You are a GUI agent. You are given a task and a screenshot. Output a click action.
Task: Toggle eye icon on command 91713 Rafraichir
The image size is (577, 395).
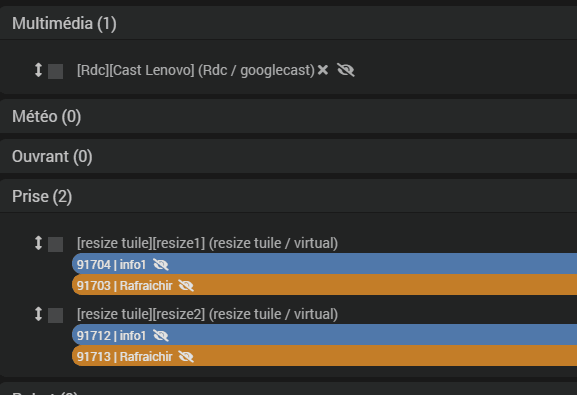[x=186, y=356]
